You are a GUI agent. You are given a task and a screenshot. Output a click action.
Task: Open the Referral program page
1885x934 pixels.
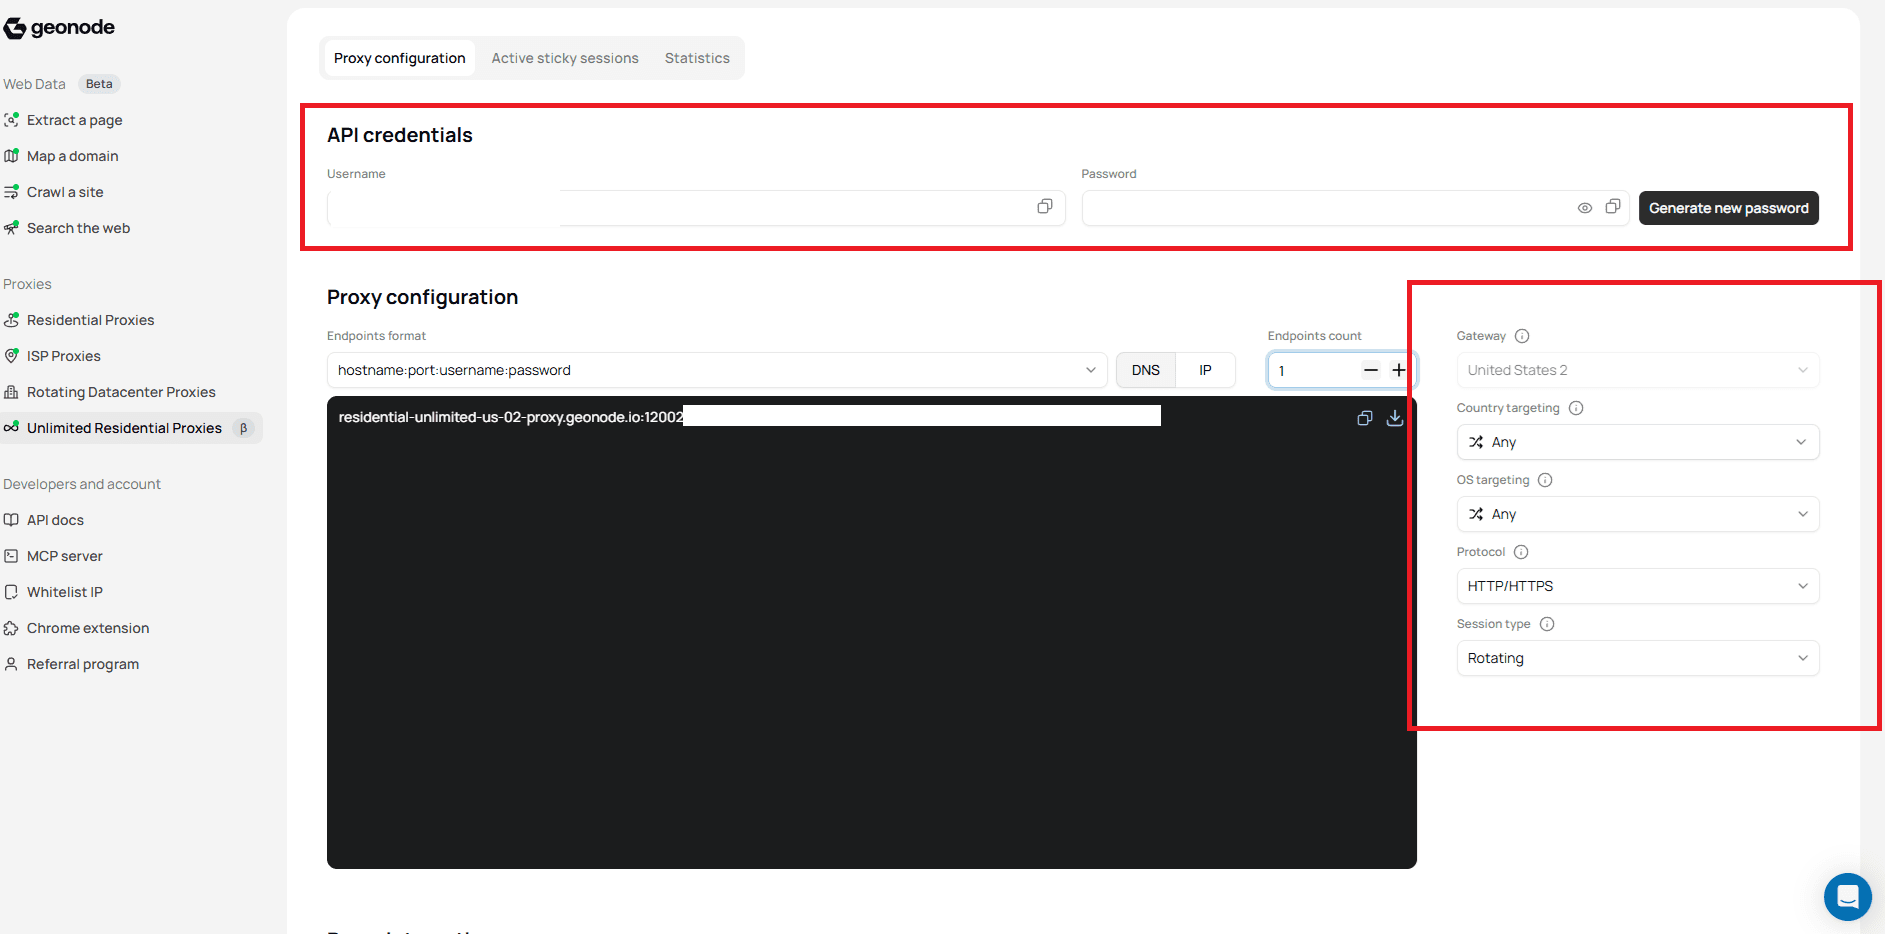(x=83, y=664)
